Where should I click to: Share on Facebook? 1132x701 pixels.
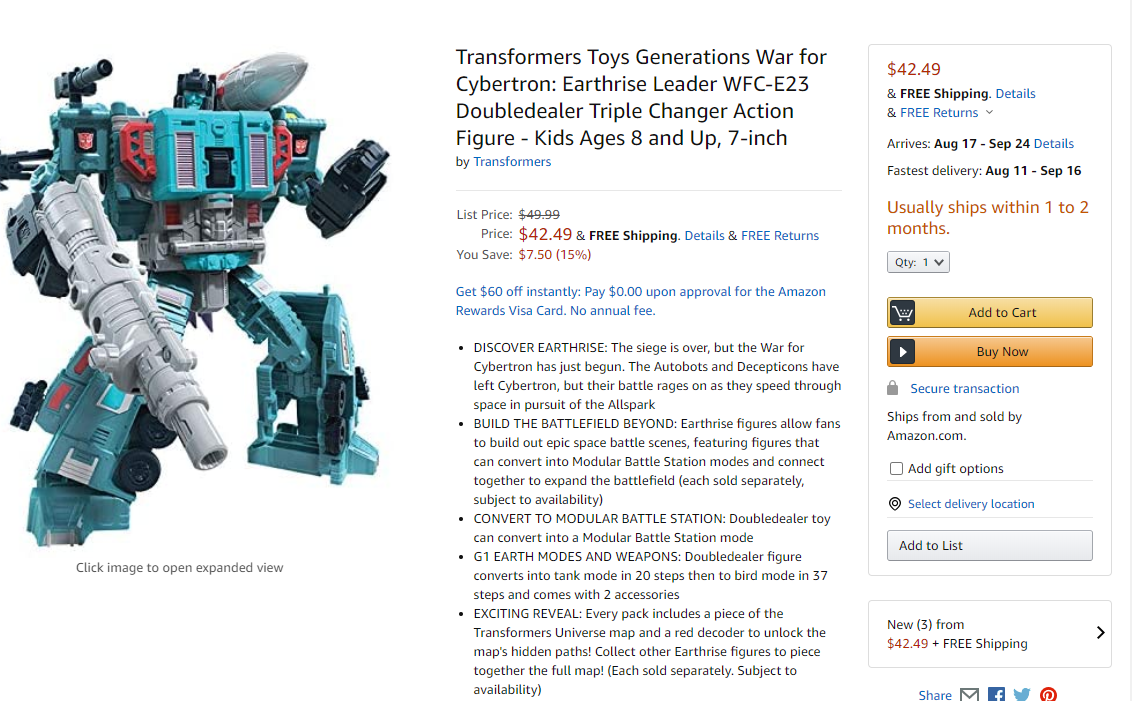tap(996, 695)
